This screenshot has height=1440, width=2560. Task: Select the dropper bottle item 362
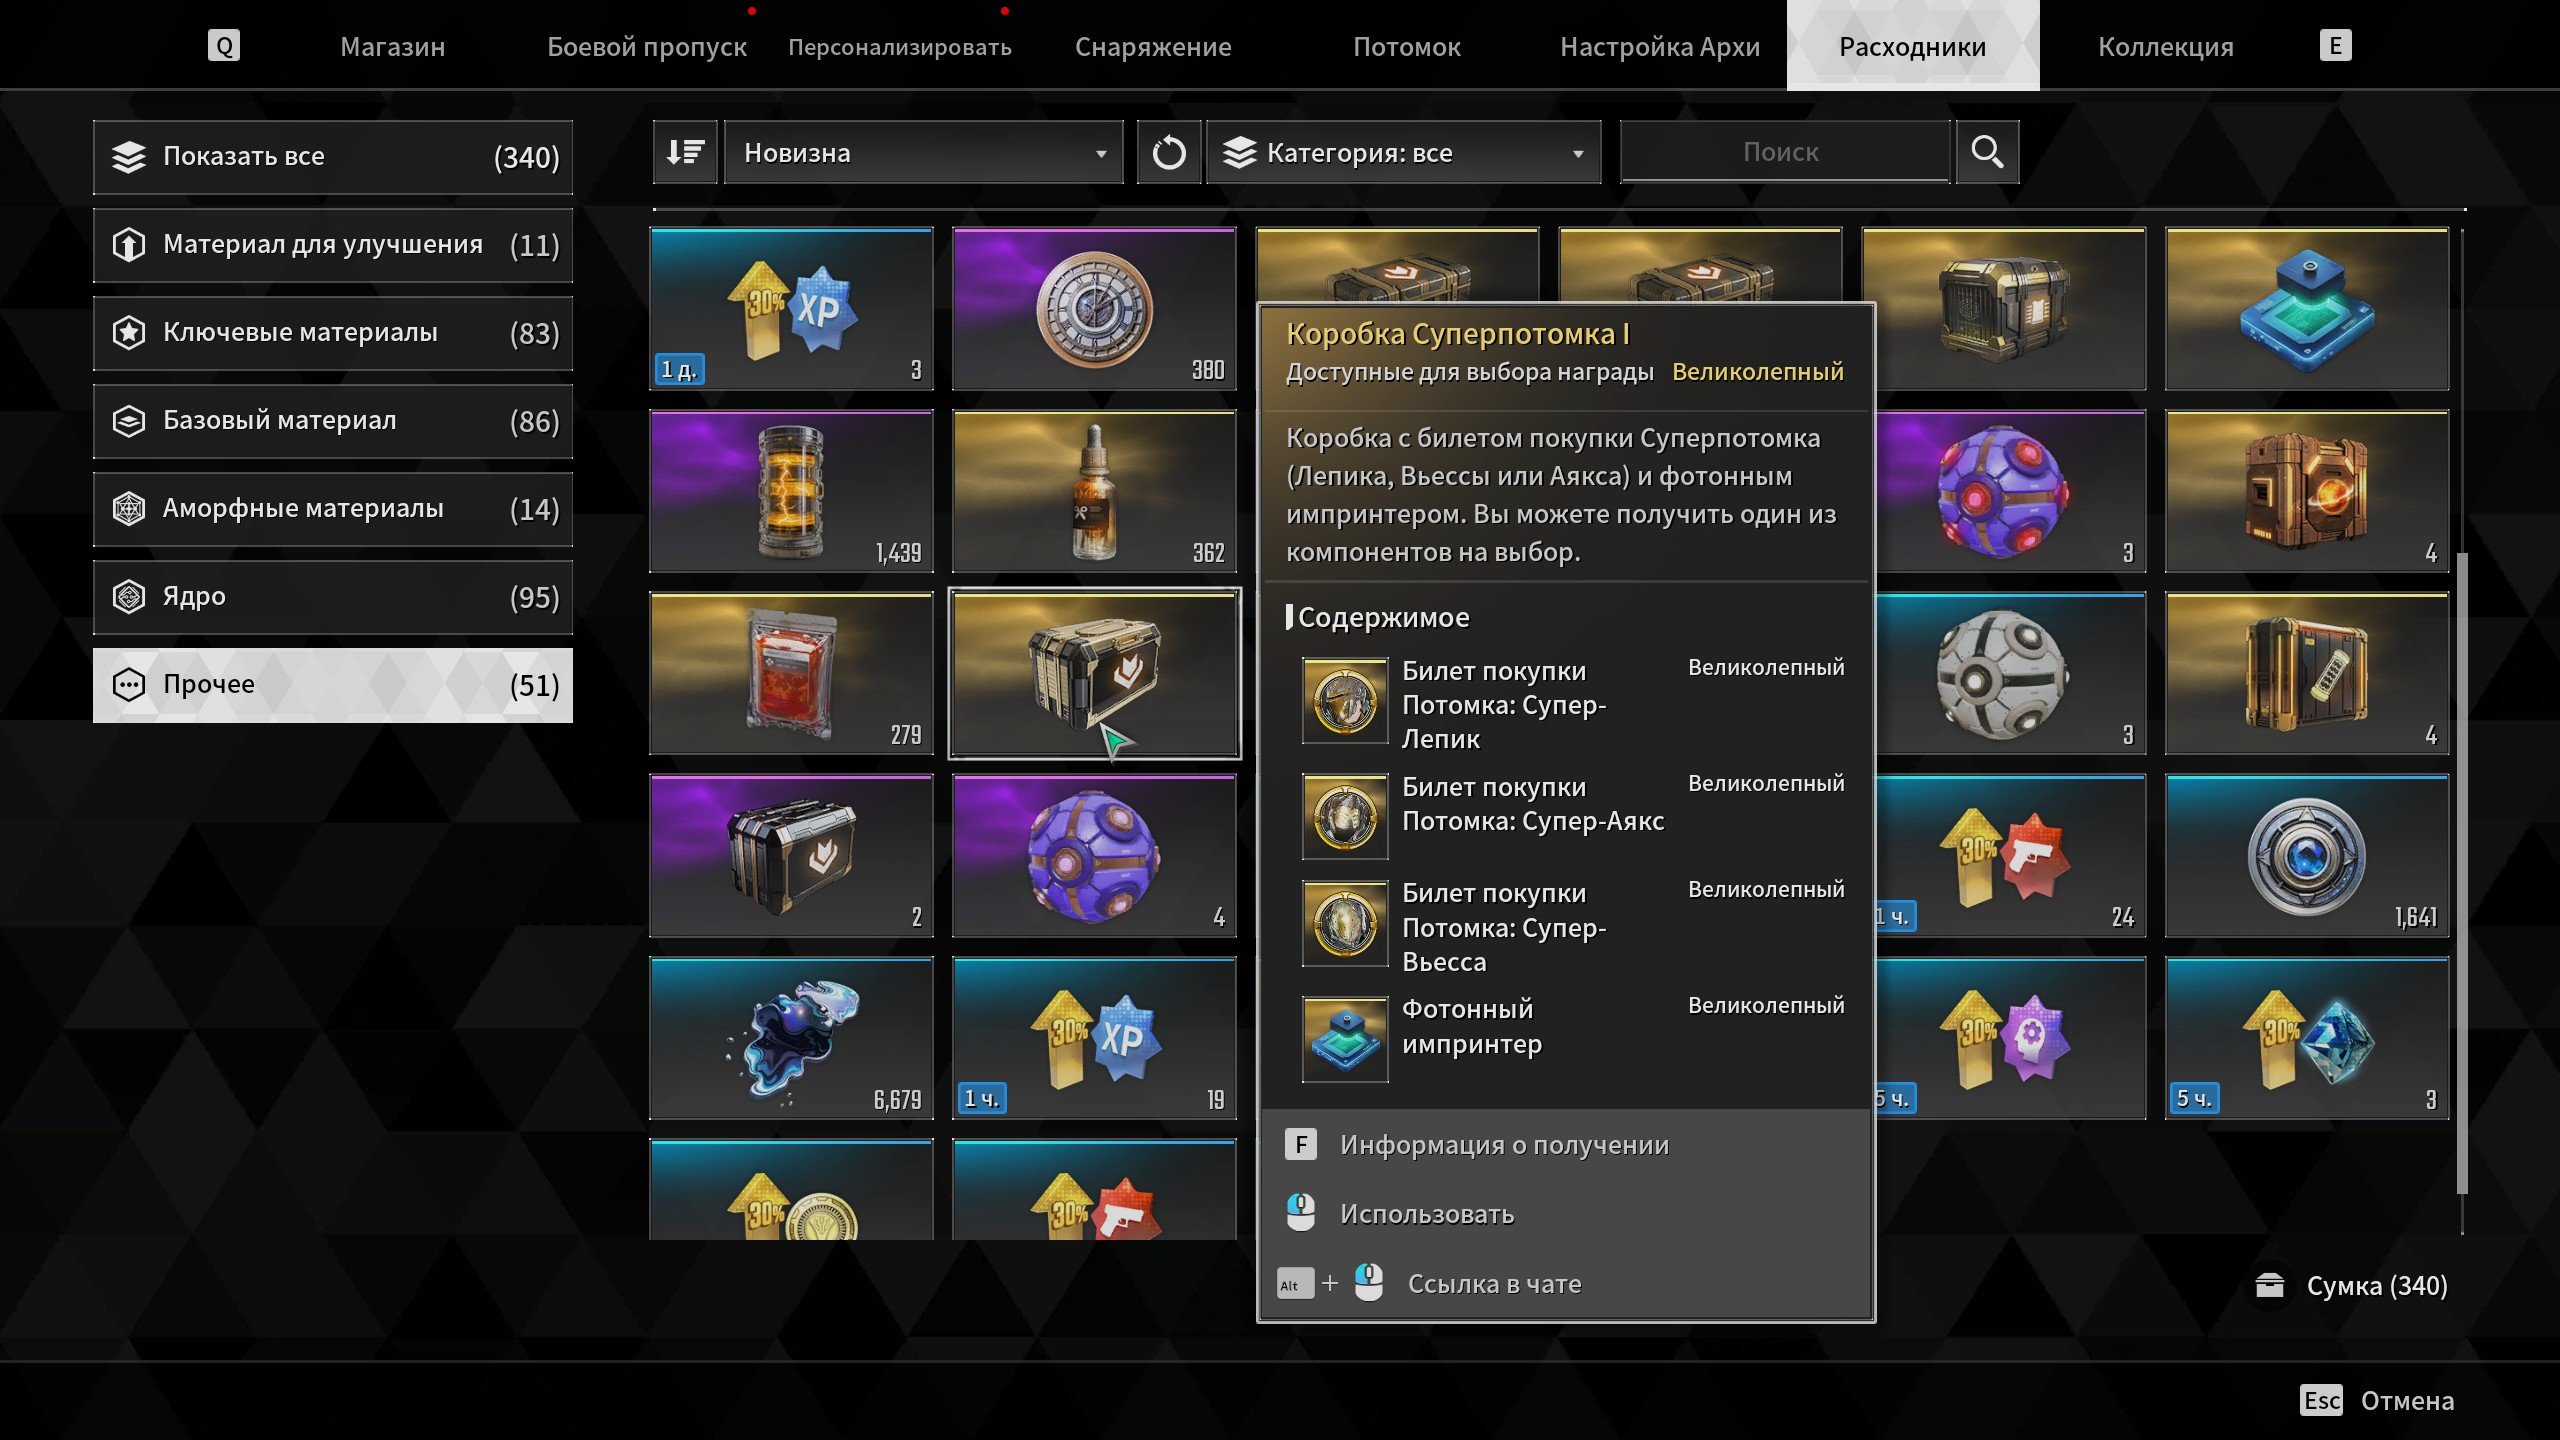pyautogui.click(x=1094, y=491)
